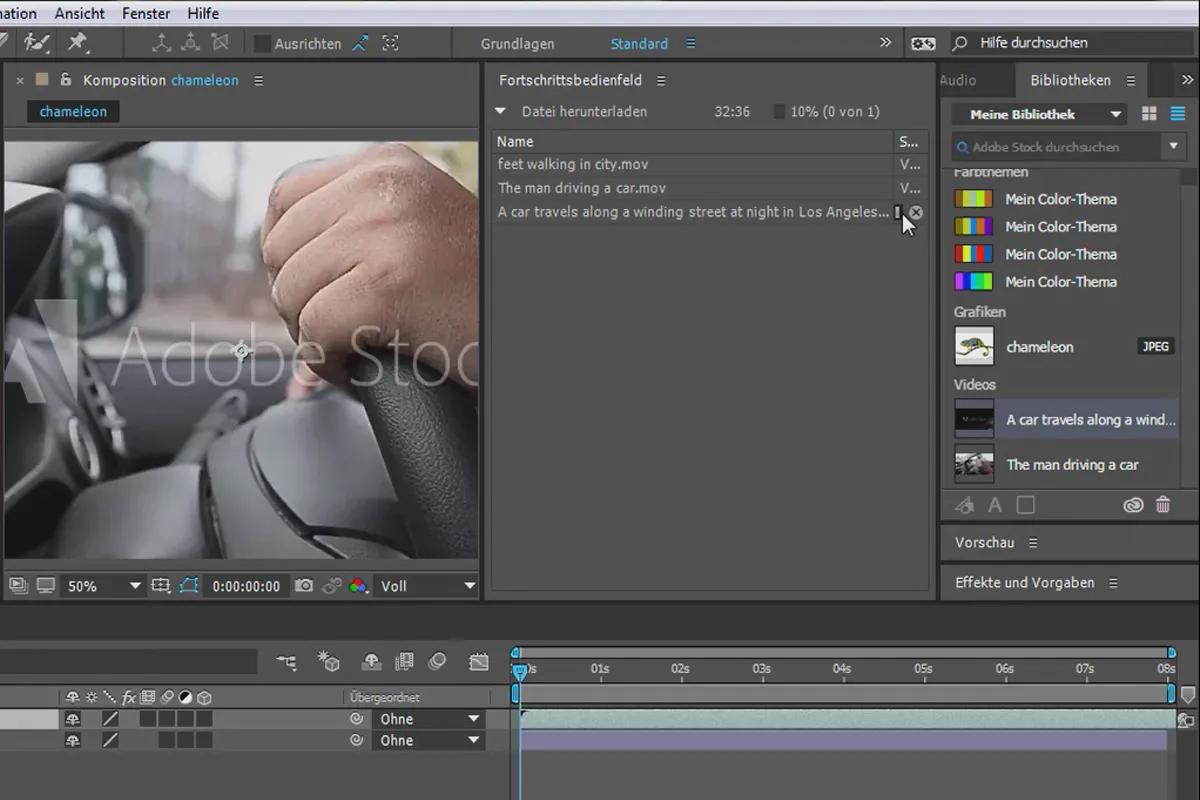
Task: Click the add graphic square icon
Action: point(1026,505)
